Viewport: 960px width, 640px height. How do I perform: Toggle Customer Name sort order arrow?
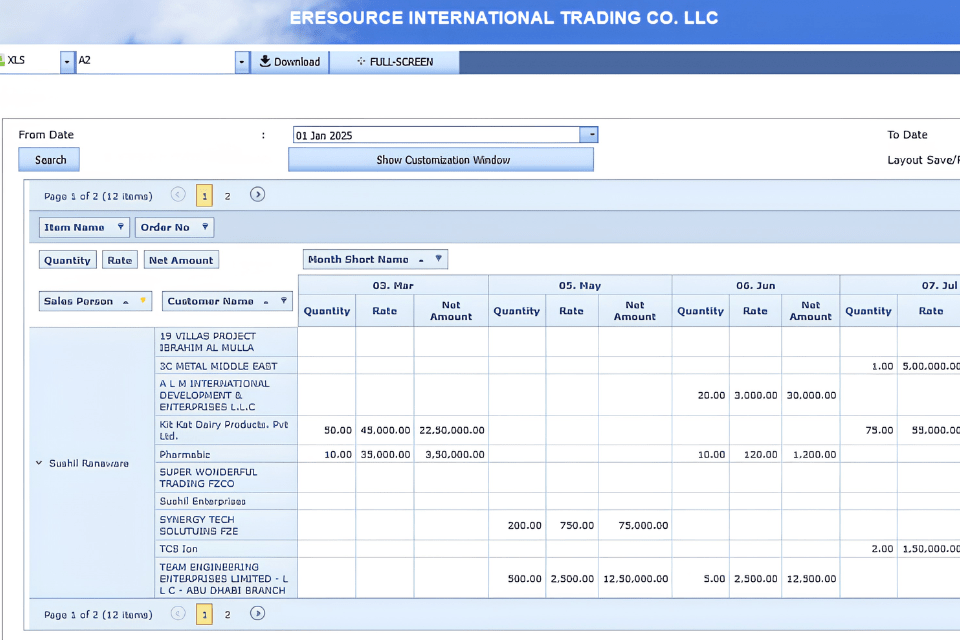[266, 302]
